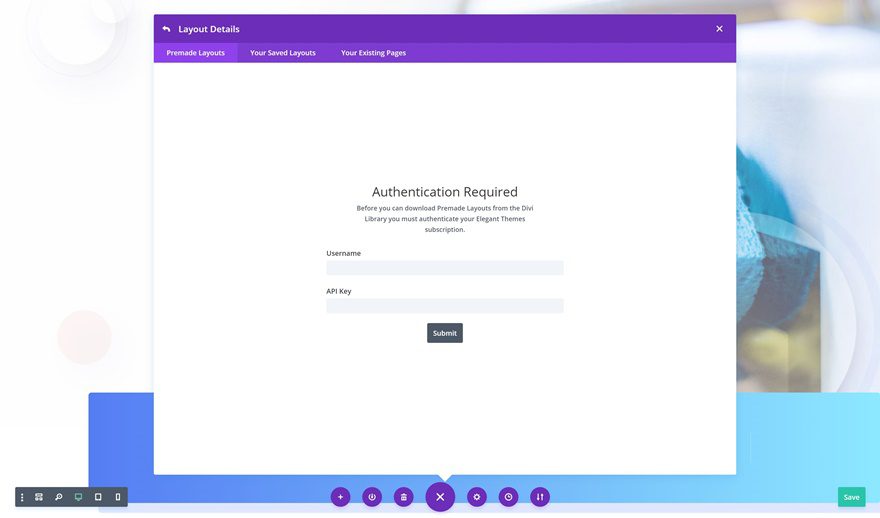Open page settings gear icon
The image size is (880, 518).
pos(476,497)
